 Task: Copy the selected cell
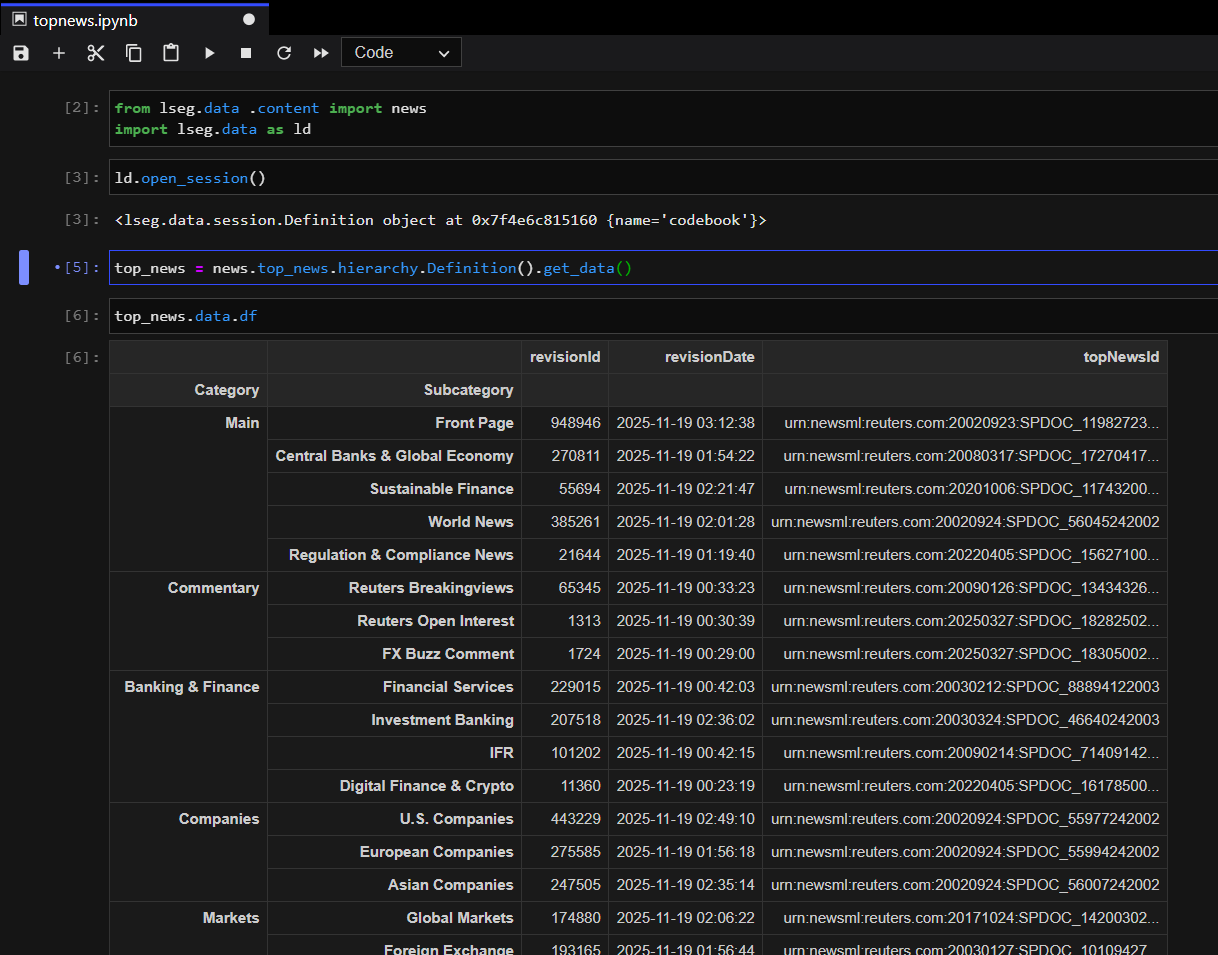point(134,53)
